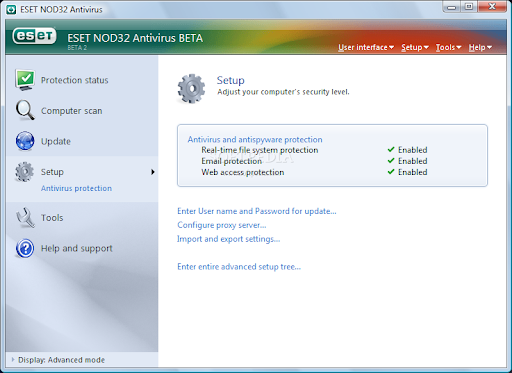Screen dimensions: 512x373
Task: Select Computer scan in sidebar
Action: click(72, 111)
